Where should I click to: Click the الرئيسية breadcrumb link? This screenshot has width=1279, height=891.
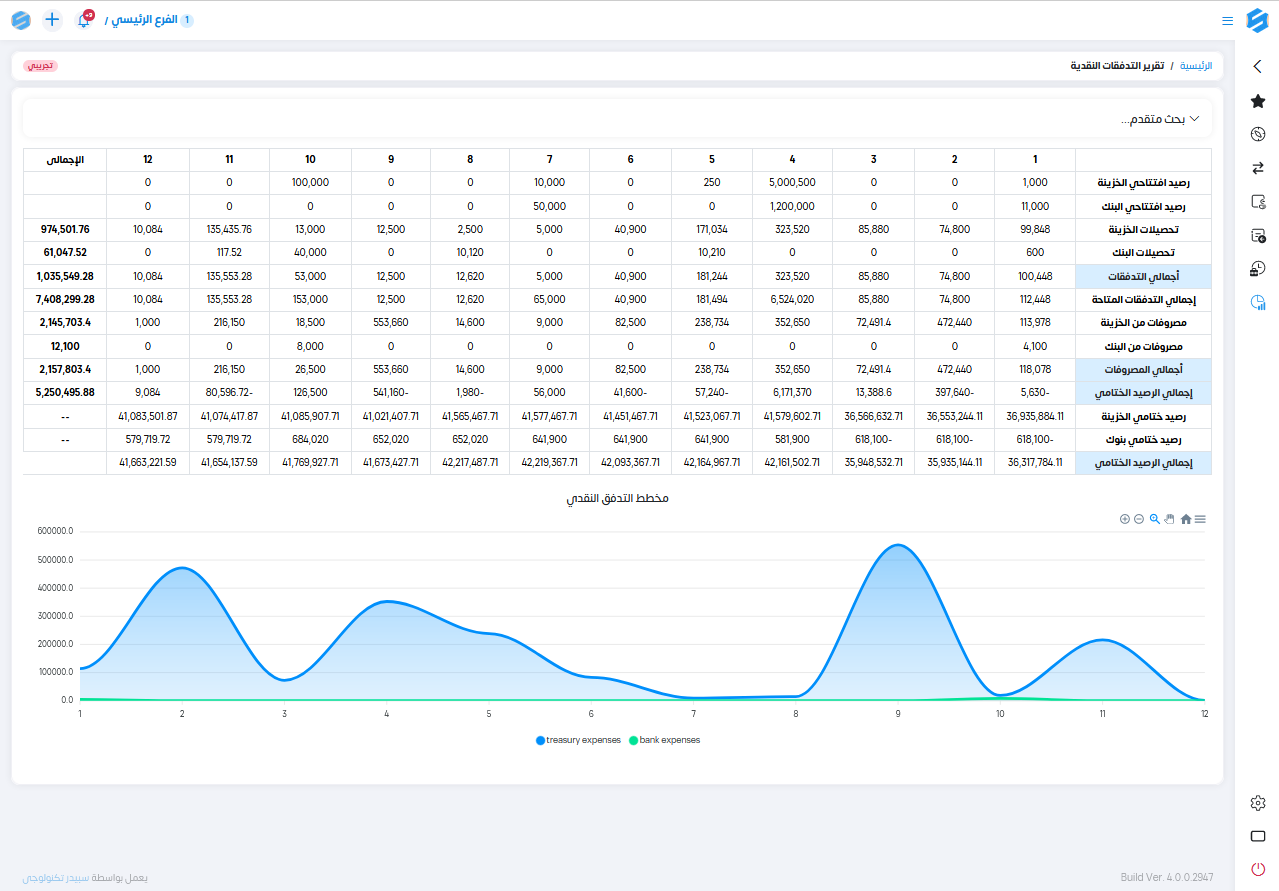[x=1195, y=65]
